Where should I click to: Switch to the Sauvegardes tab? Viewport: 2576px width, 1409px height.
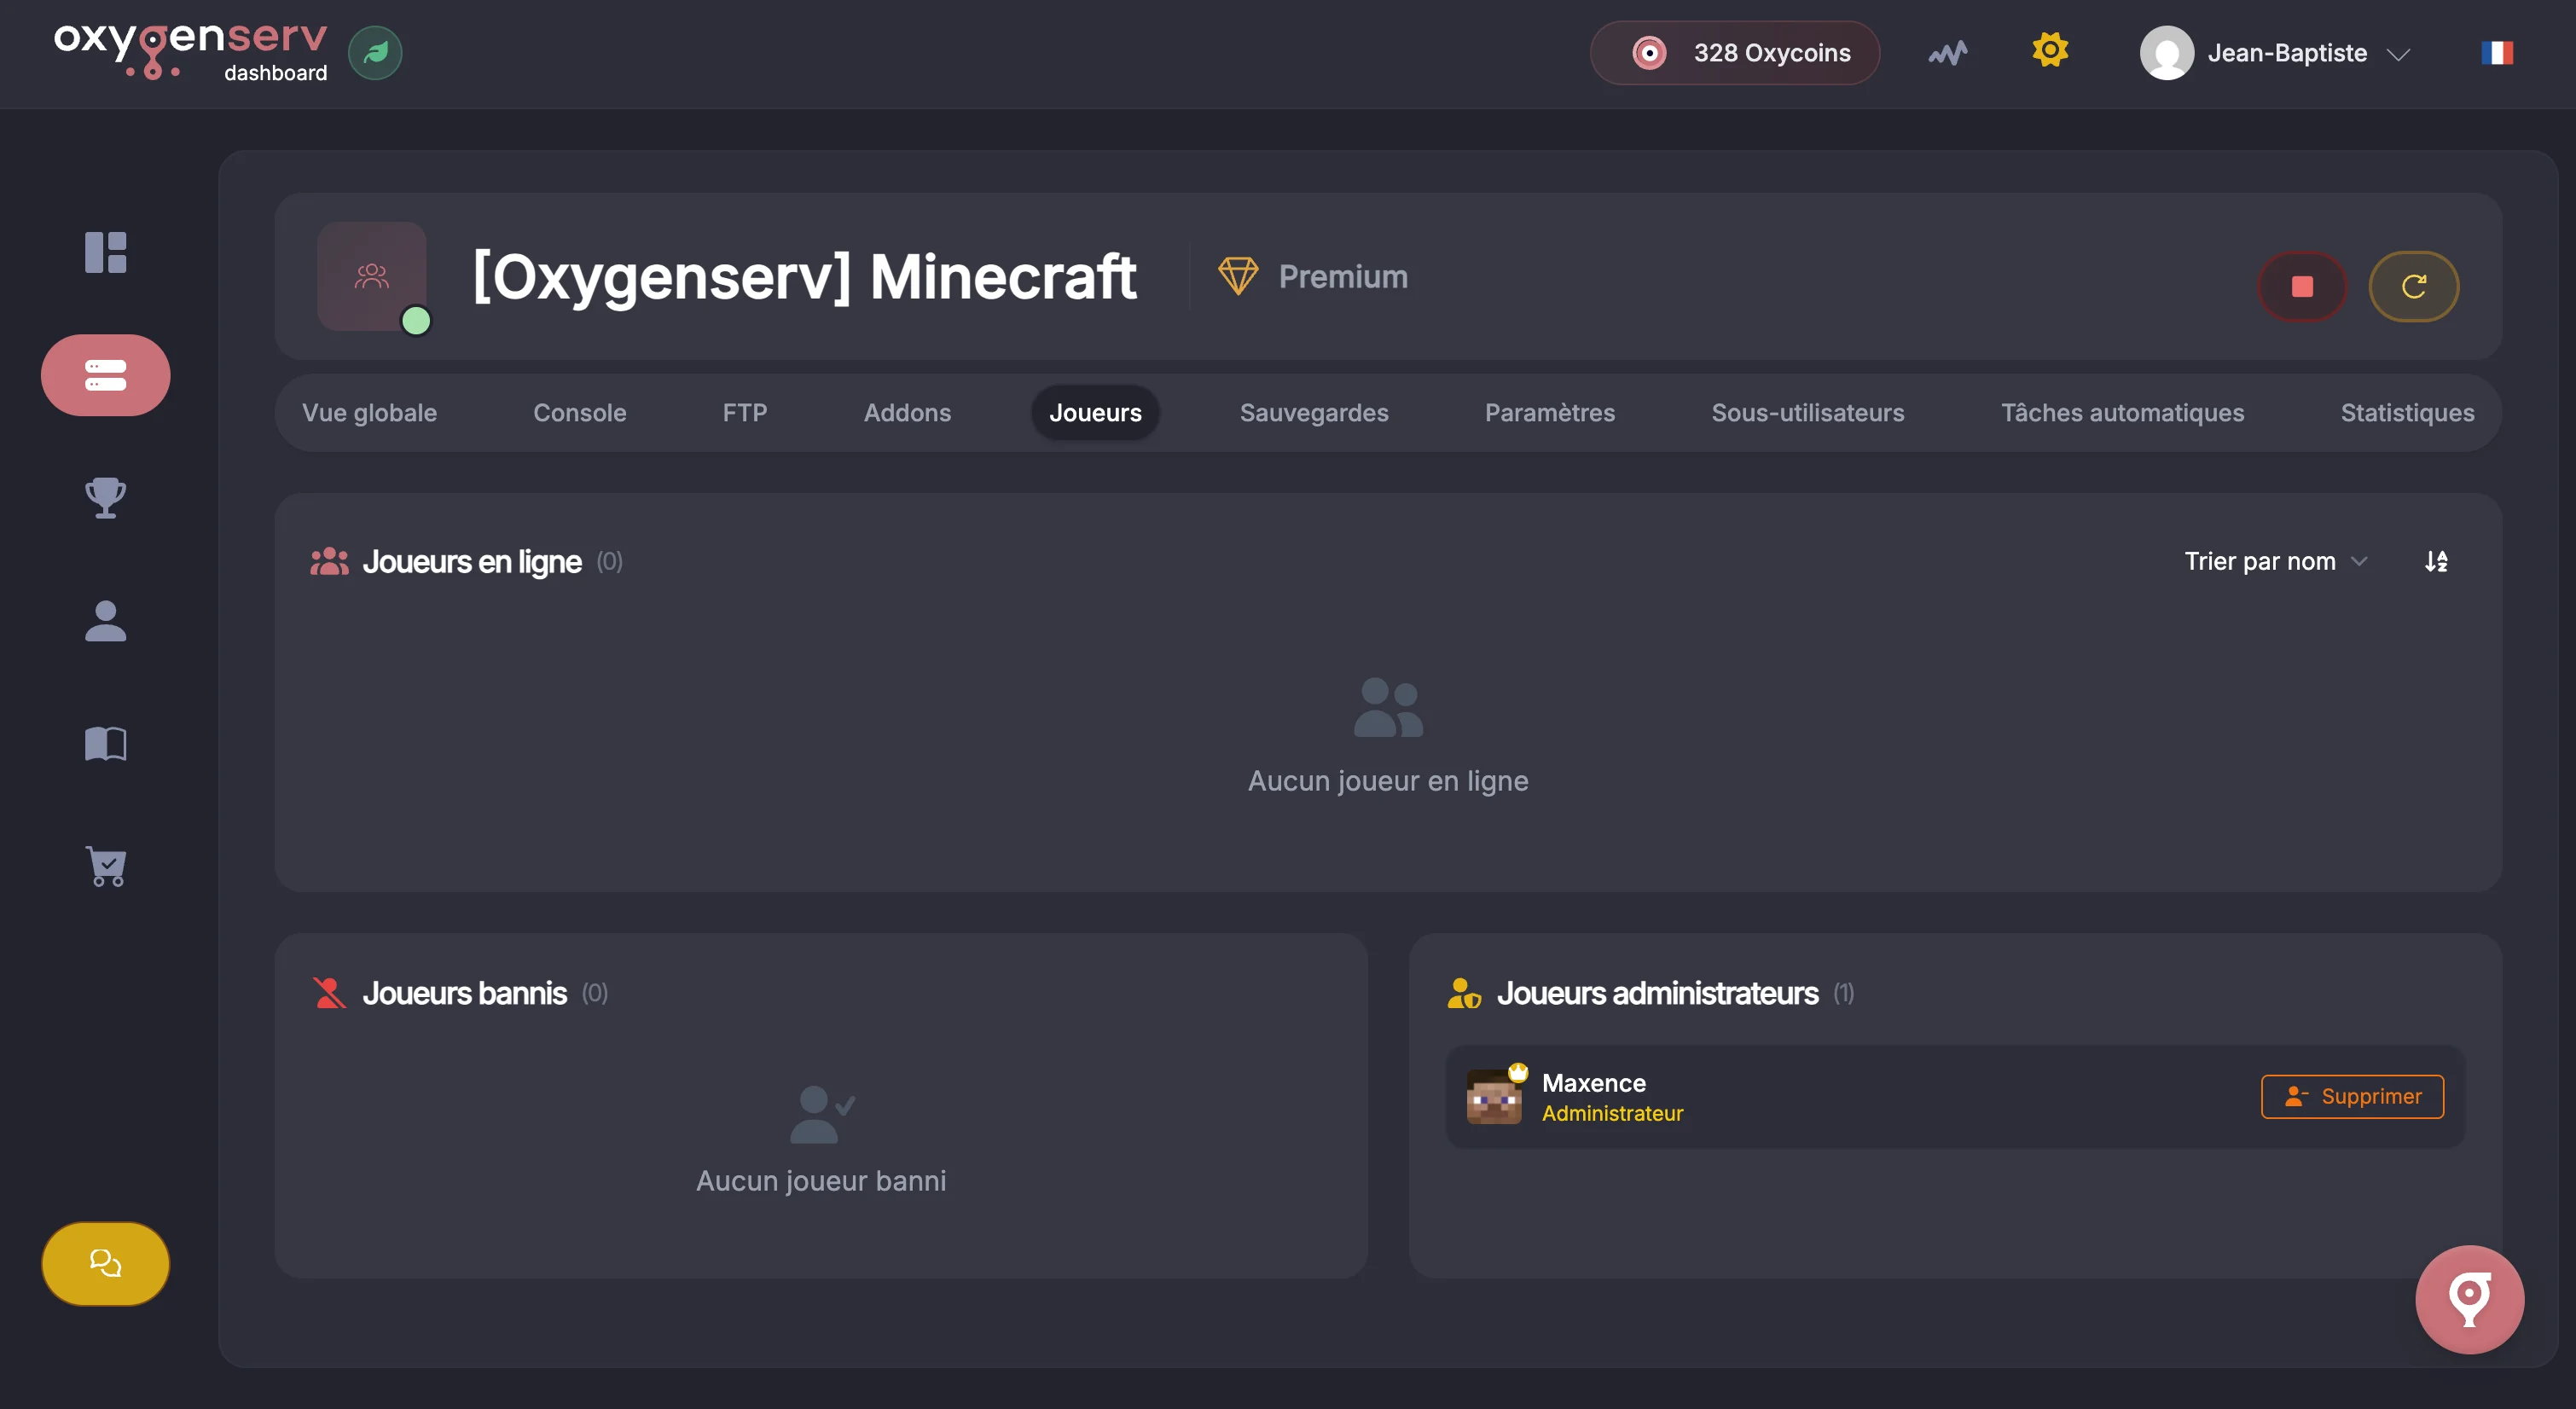pos(1313,413)
